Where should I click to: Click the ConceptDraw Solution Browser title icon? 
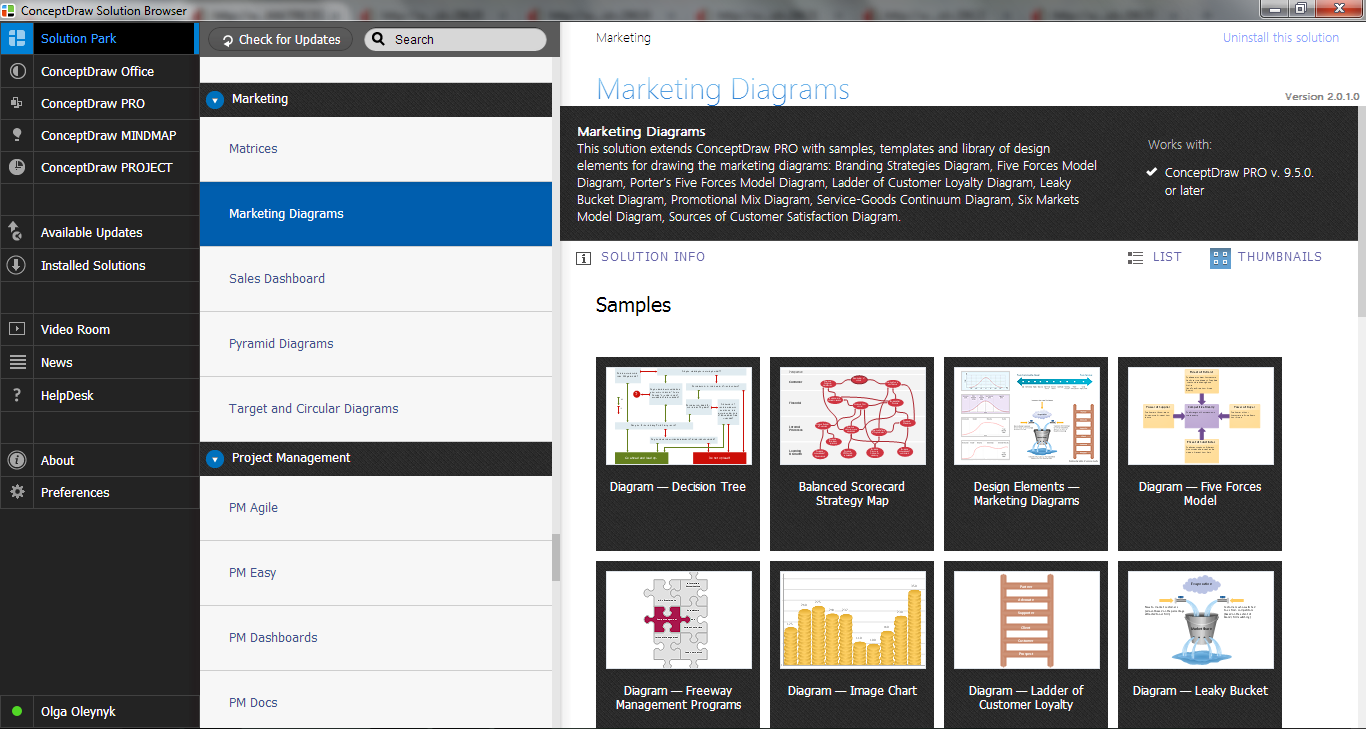pos(10,10)
